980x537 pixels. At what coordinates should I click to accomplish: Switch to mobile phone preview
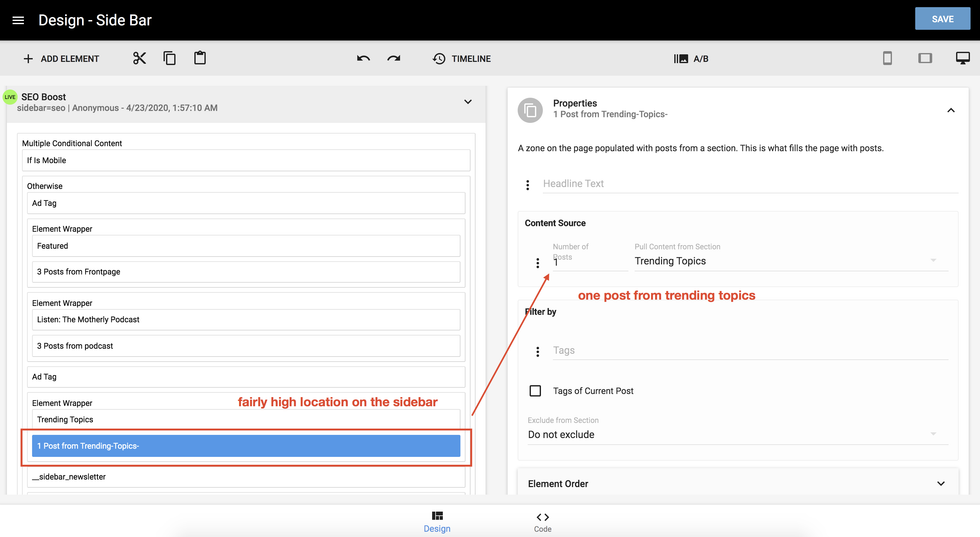click(x=887, y=58)
